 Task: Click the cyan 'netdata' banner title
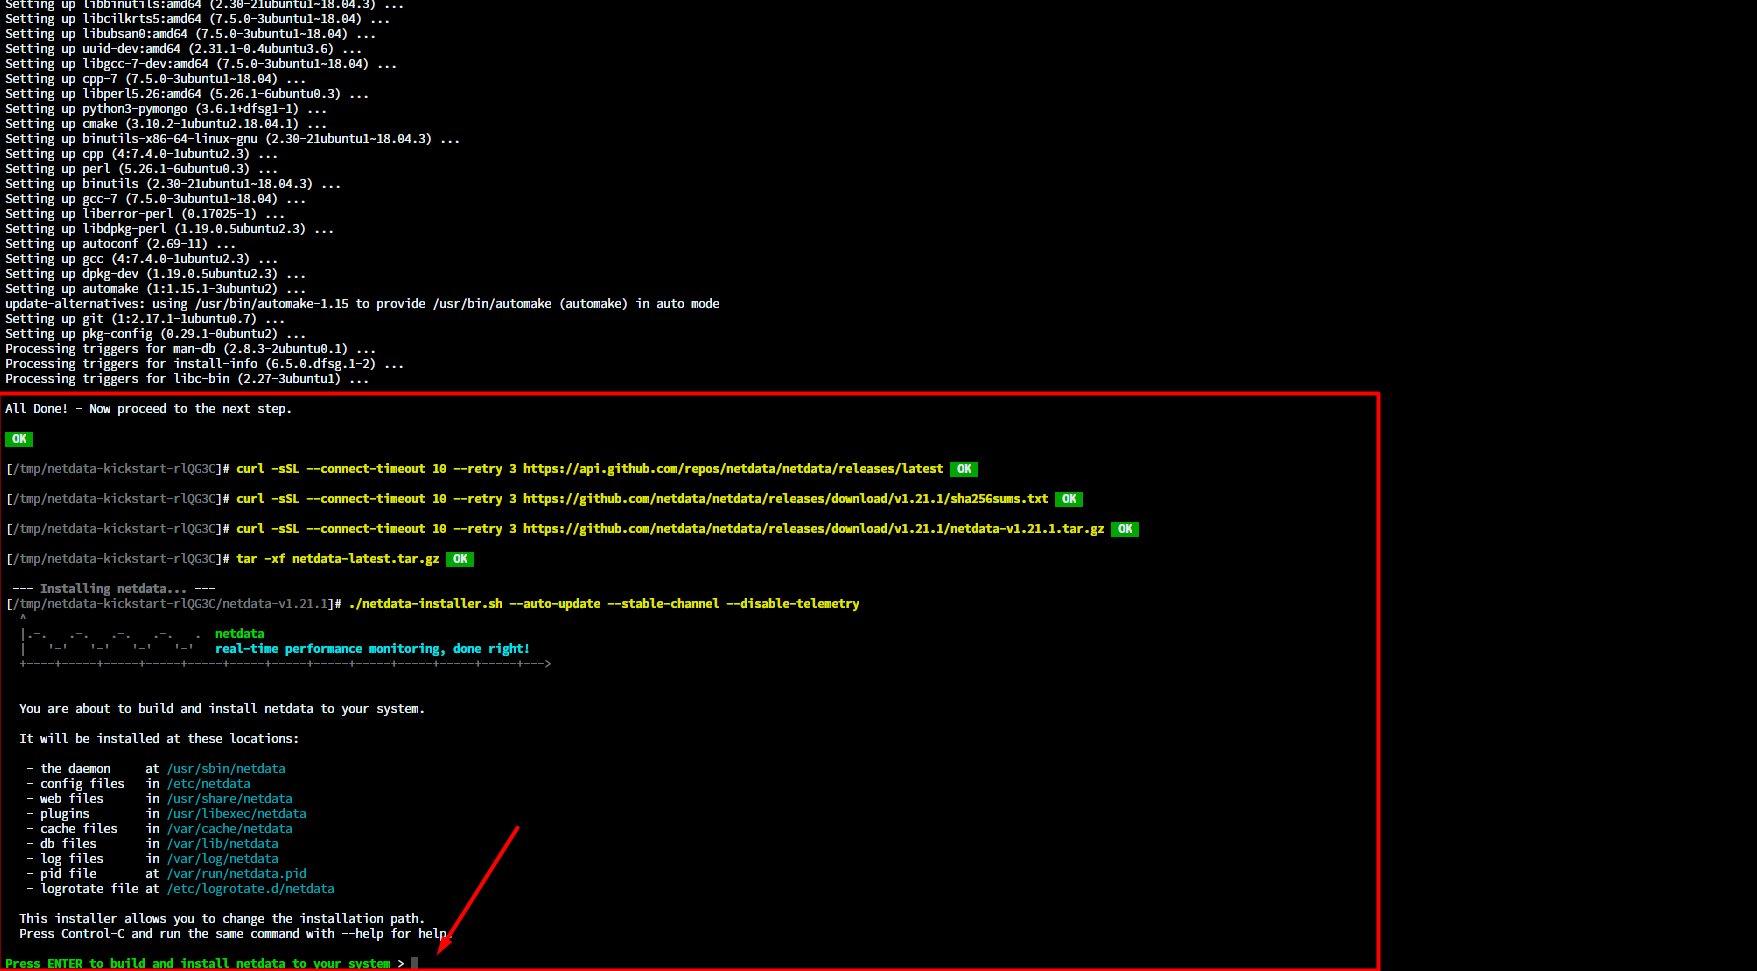(x=240, y=634)
